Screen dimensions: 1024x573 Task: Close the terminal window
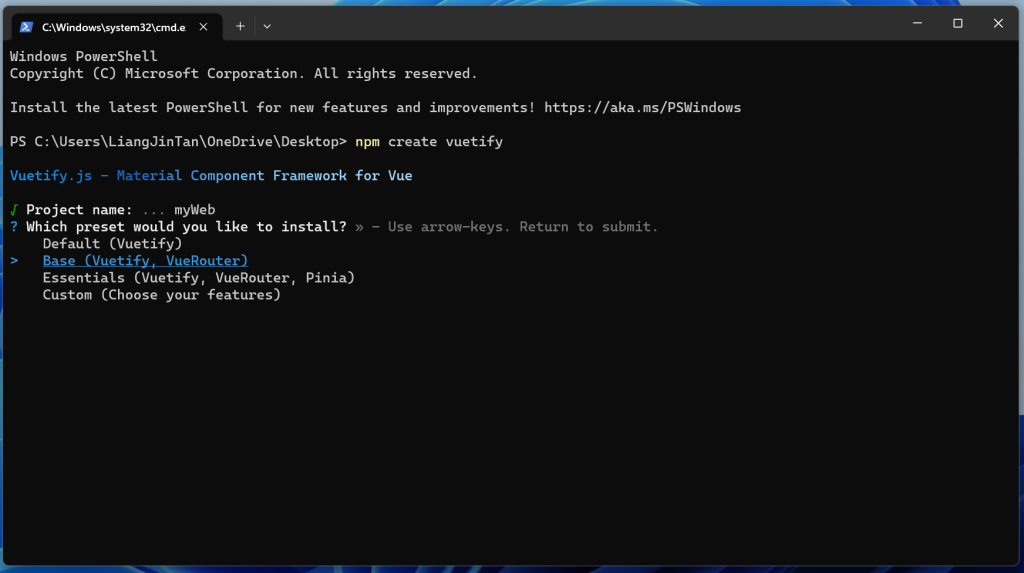[x=999, y=24]
